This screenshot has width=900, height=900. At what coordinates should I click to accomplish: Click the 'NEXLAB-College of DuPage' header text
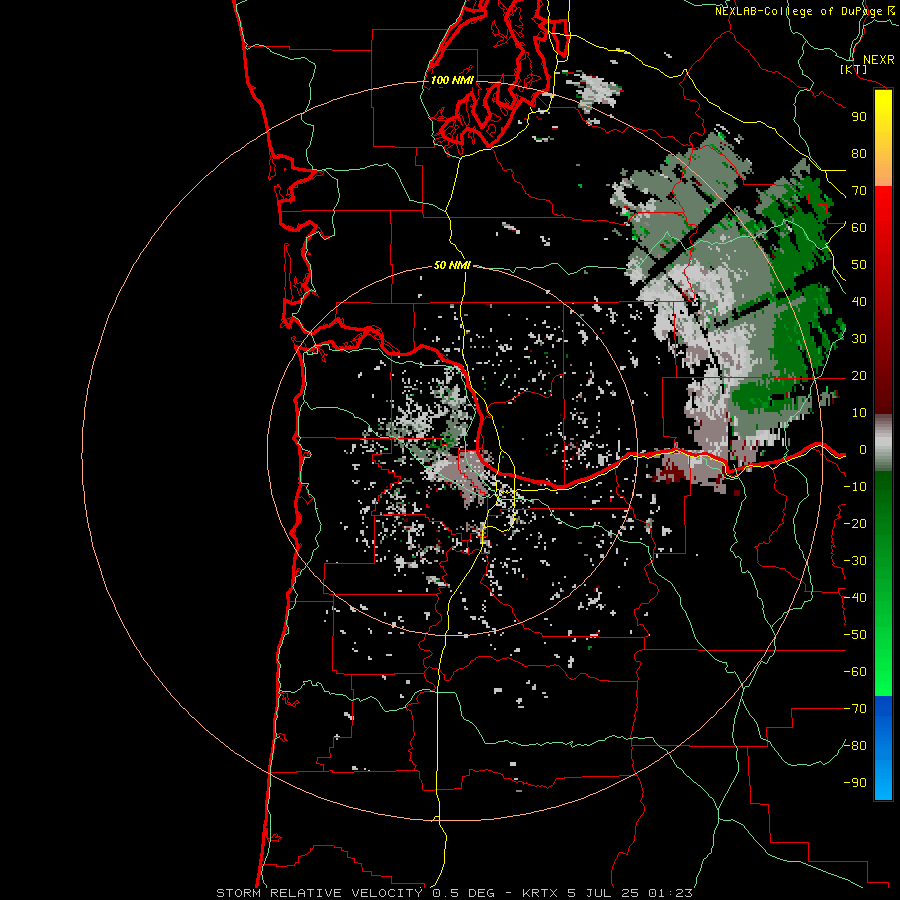click(798, 11)
